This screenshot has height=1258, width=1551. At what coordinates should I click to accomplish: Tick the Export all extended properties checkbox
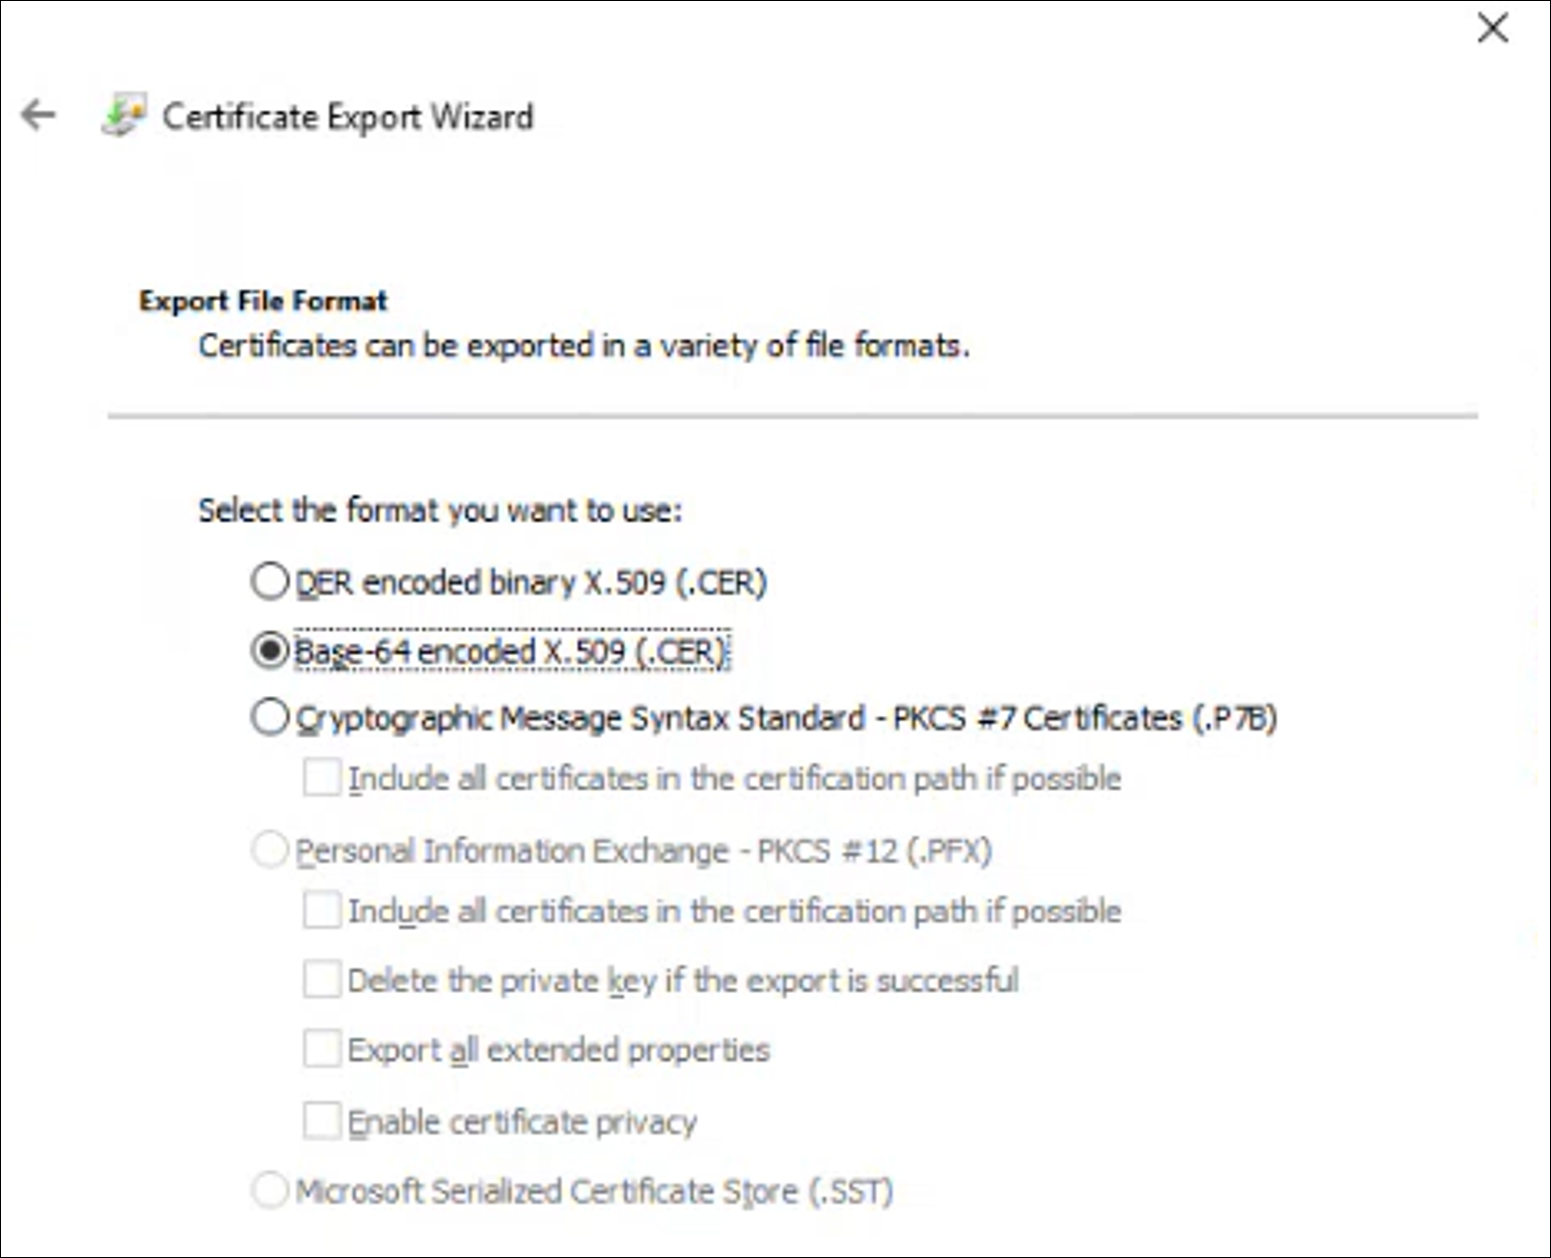(x=321, y=1050)
